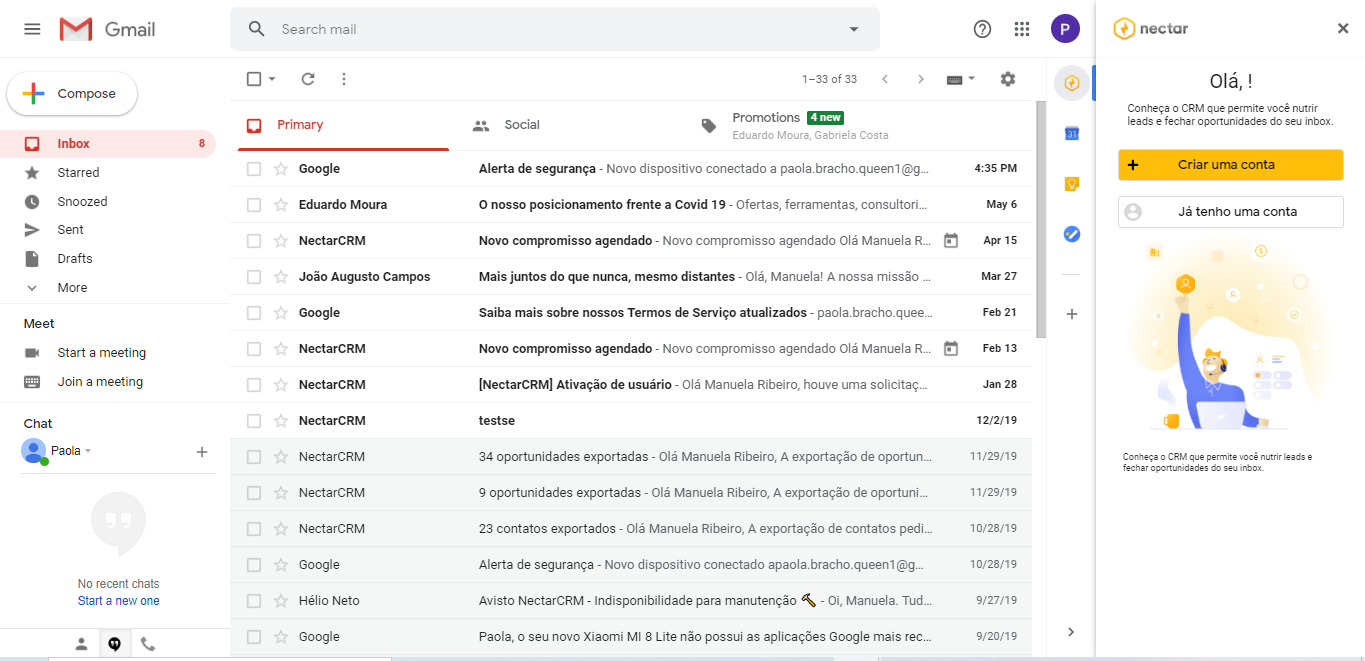Screen dimensions: 1365x661
Task: Check the '23 contatos exportados' email
Action: click(254, 529)
